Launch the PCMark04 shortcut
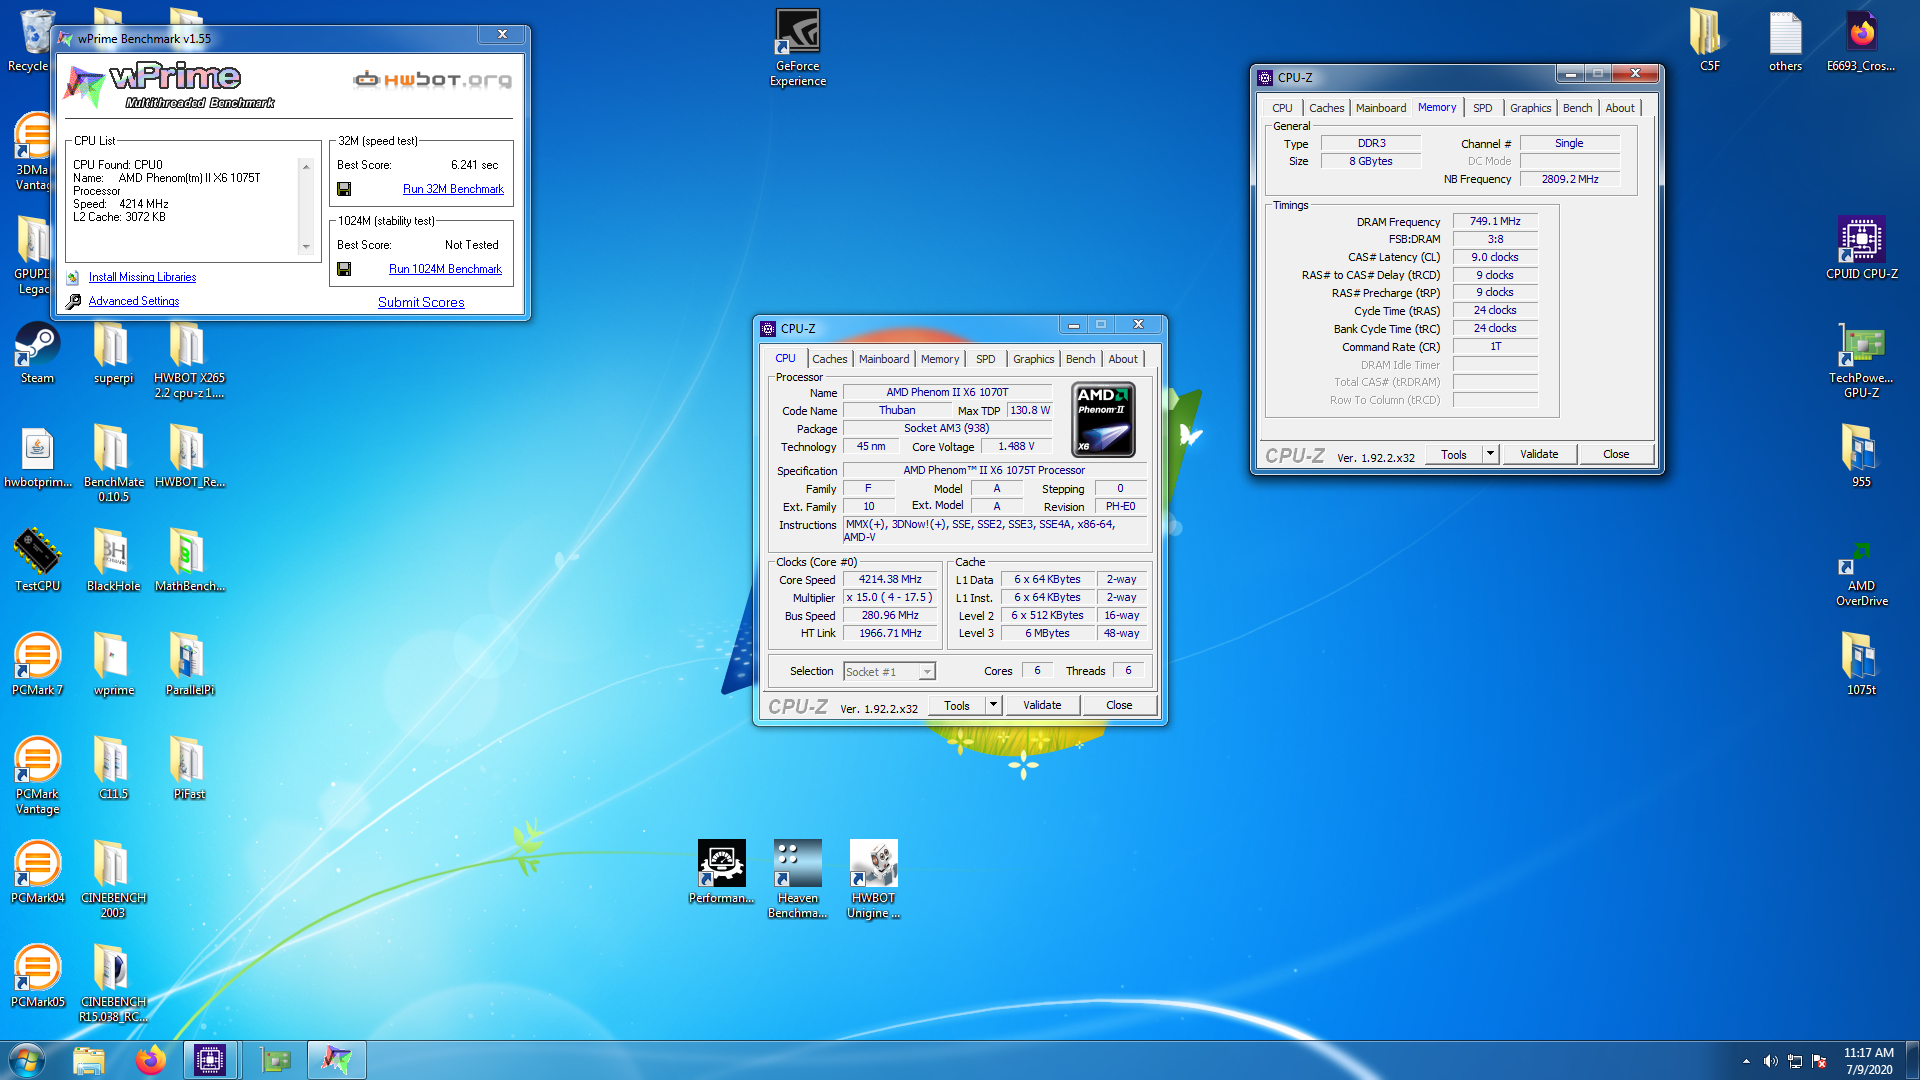The height and width of the screenshot is (1080, 1920). click(37, 873)
